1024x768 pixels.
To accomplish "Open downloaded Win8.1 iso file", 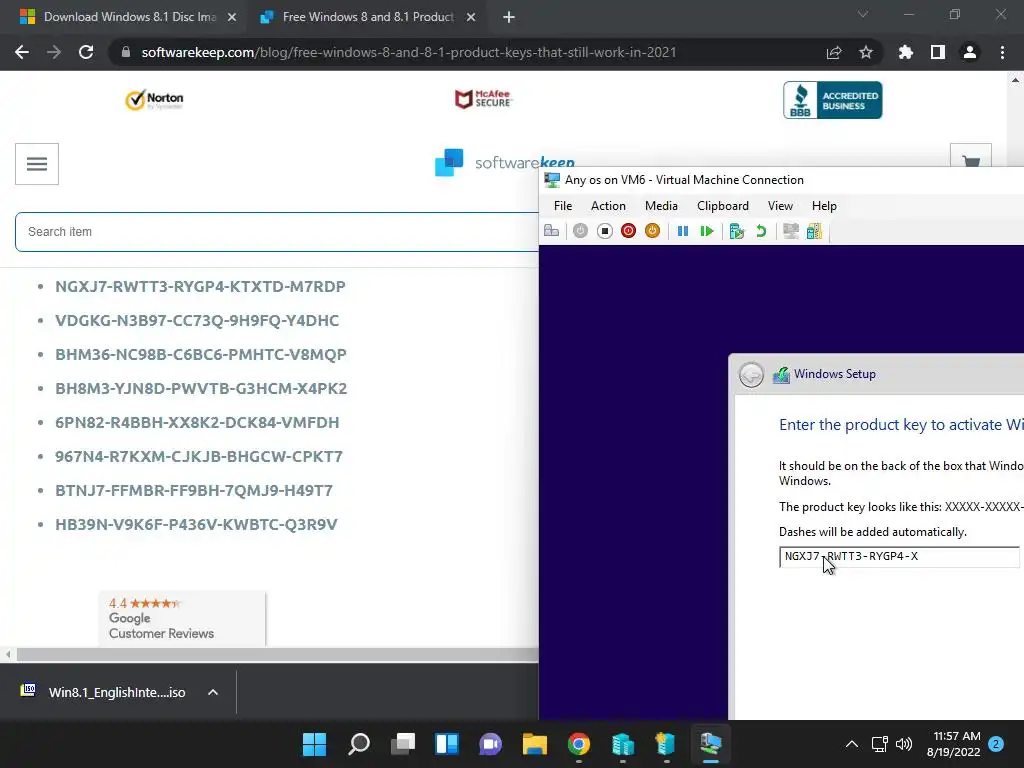I will coord(104,692).
